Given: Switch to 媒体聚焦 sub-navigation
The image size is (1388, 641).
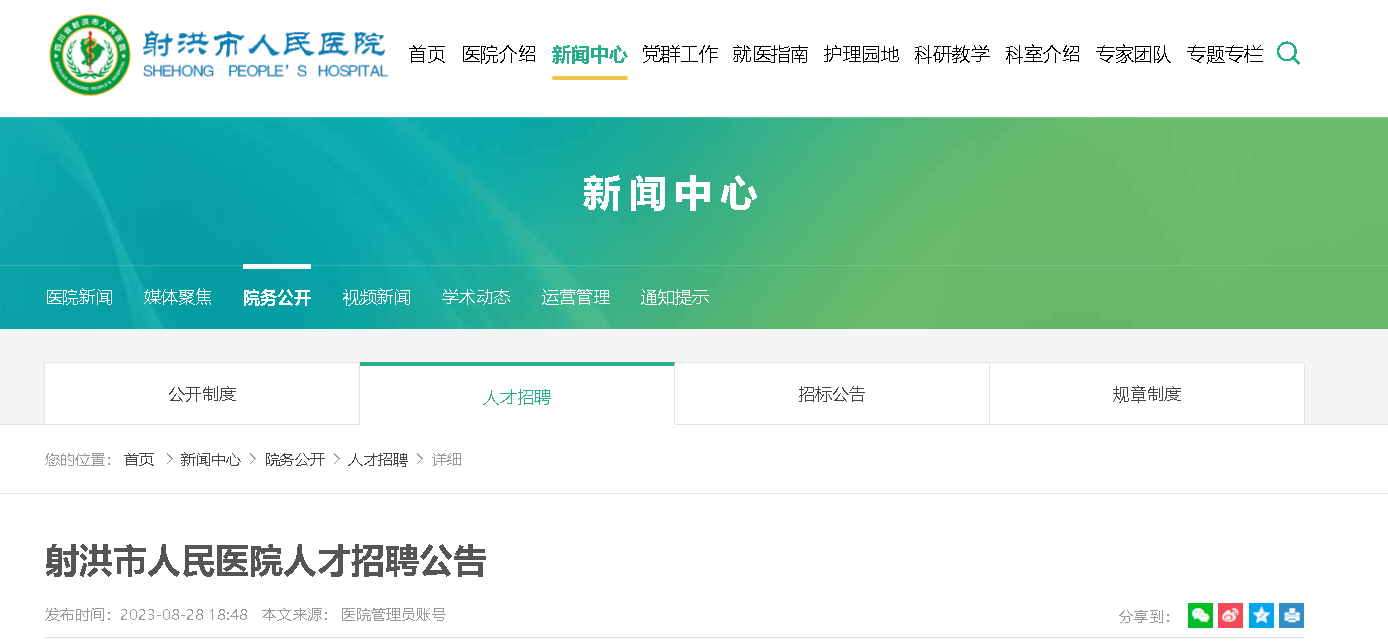Looking at the screenshot, I should pos(178,297).
